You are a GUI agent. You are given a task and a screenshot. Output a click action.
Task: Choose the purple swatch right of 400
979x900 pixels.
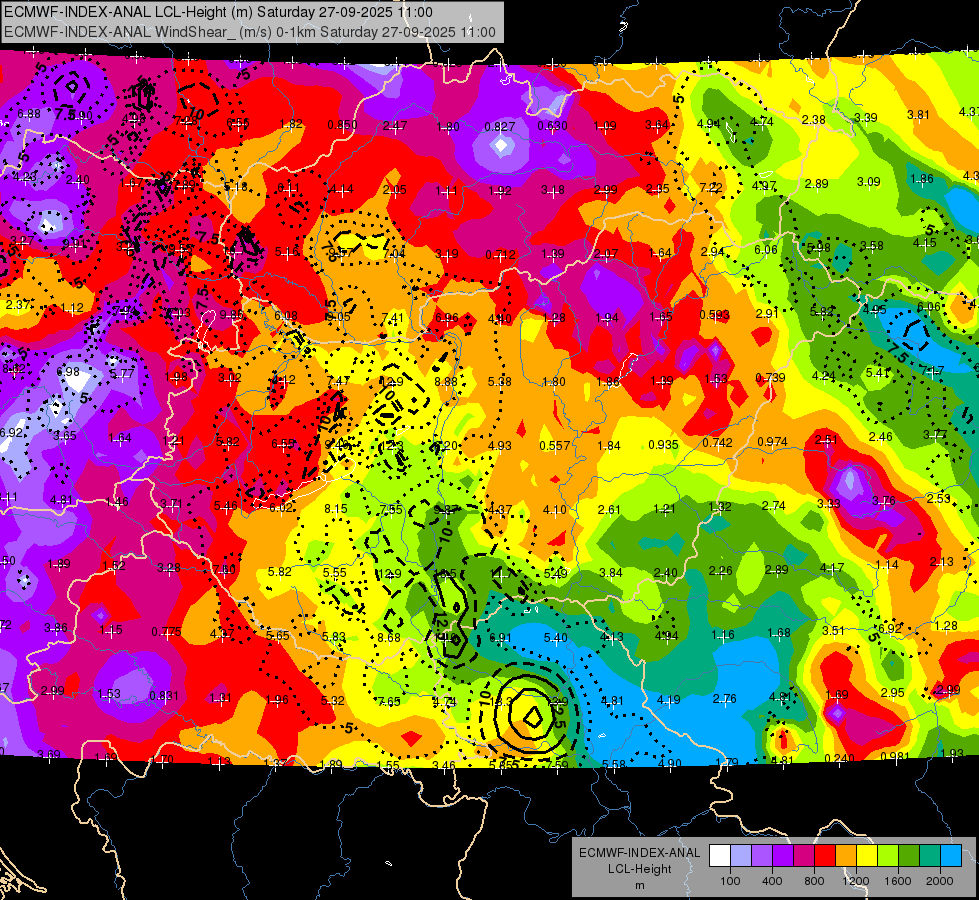point(783,855)
